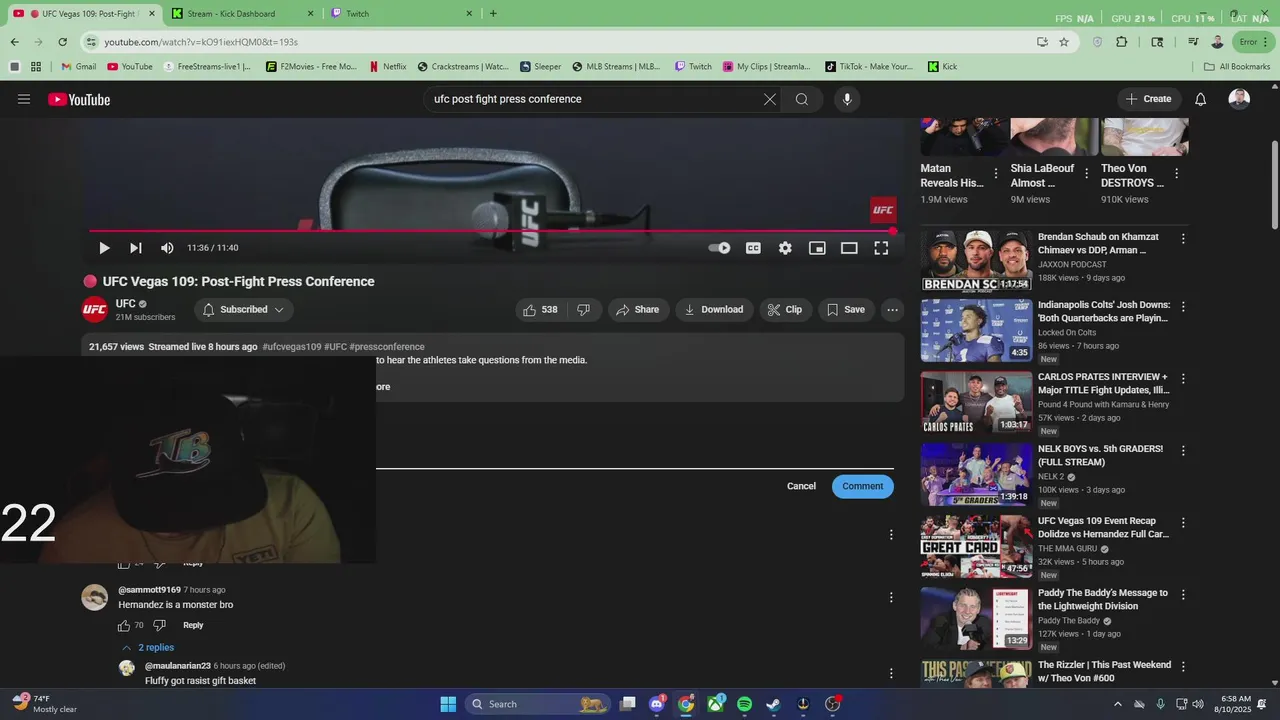
Task: Open options for NELK BOYS video
Action: tap(1183, 451)
